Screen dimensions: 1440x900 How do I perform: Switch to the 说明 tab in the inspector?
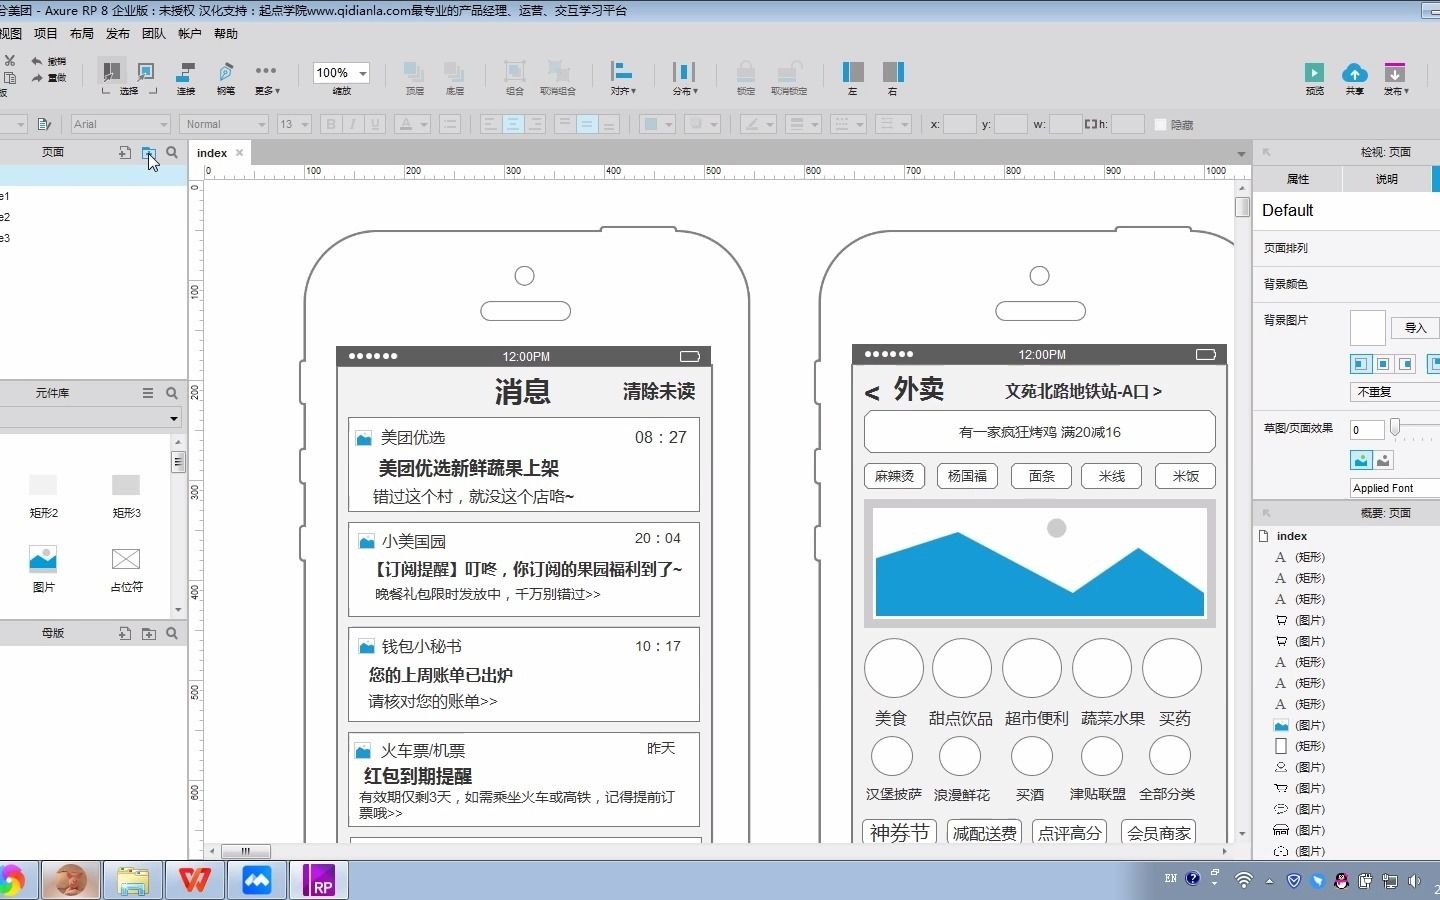1387,179
